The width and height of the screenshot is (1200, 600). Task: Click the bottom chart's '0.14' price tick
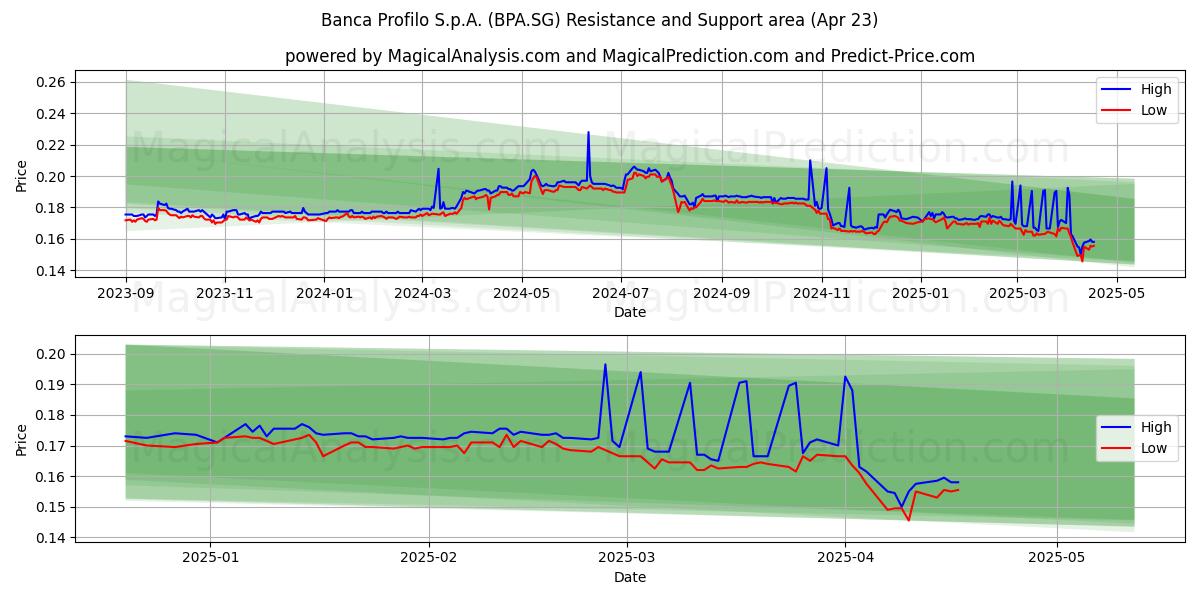[51, 538]
